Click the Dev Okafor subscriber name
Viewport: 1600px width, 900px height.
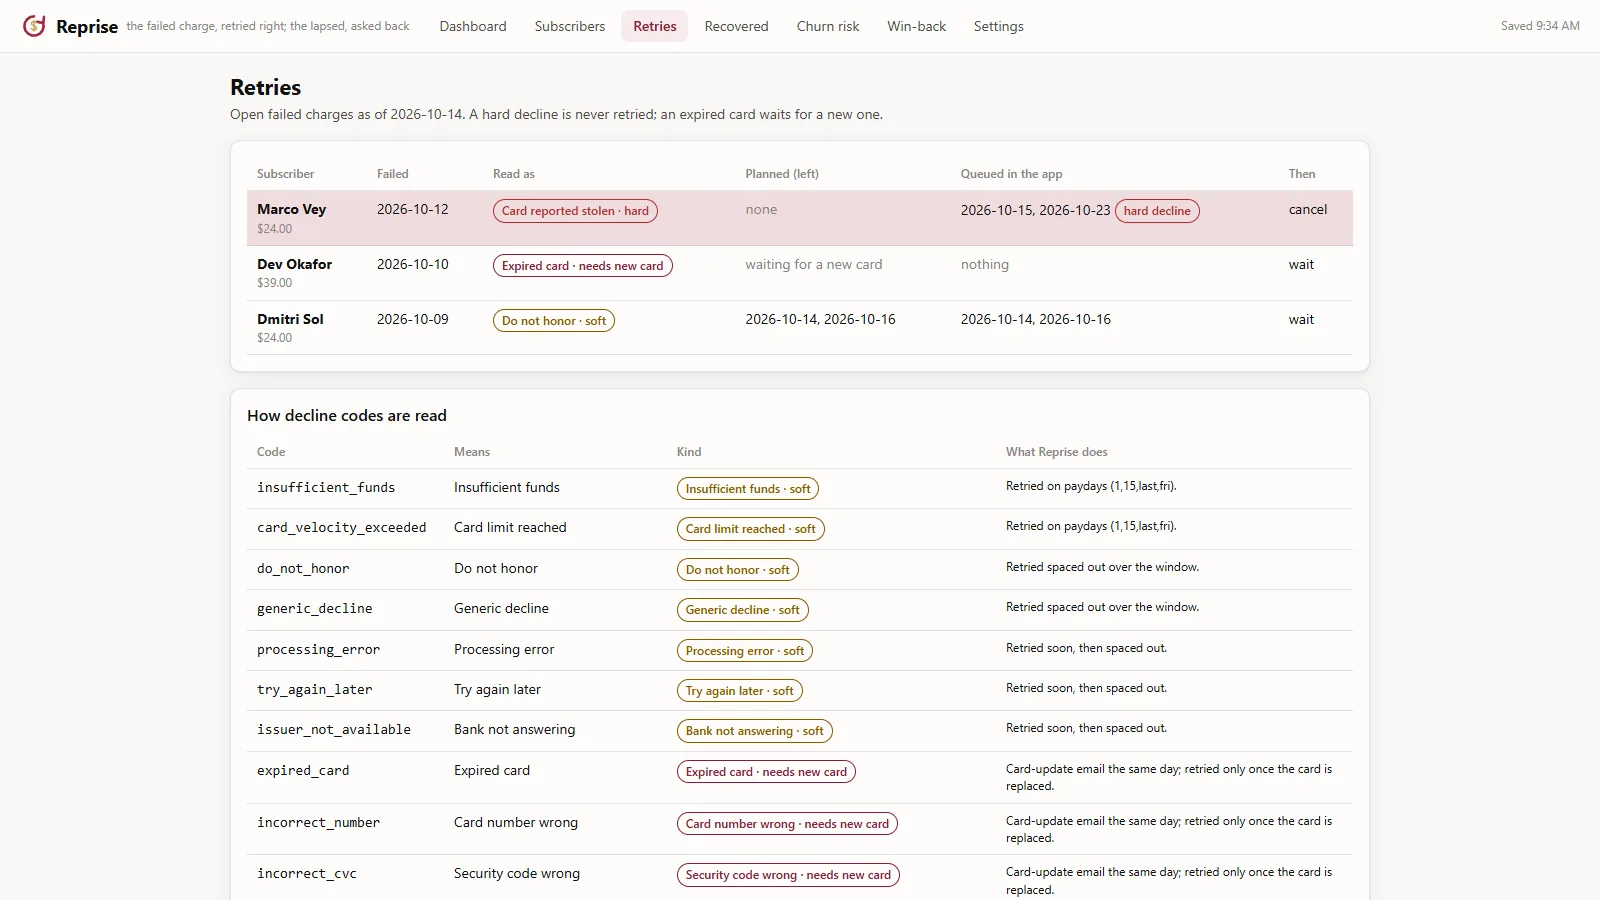pyautogui.click(x=294, y=264)
